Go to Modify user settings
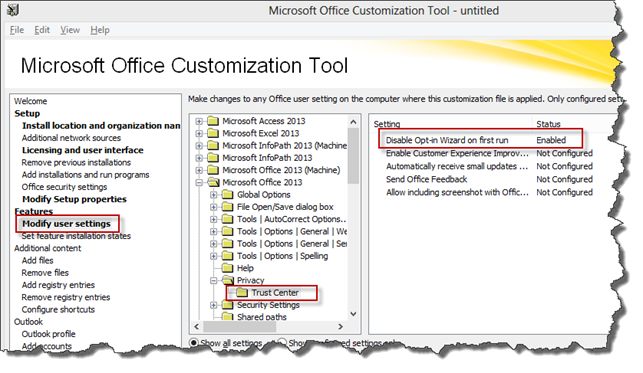Viewport: 643px width, 373px height. pyautogui.click(x=66, y=224)
